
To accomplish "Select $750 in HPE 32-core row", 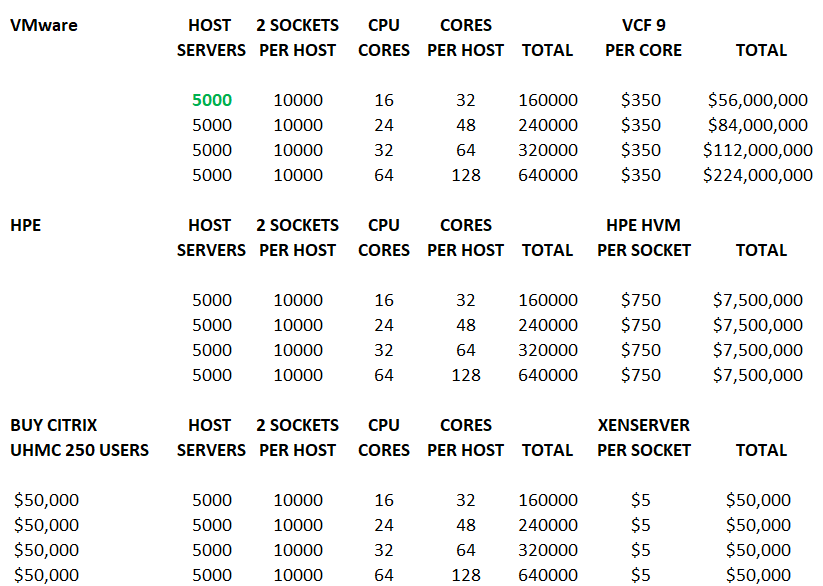I will (640, 350).
